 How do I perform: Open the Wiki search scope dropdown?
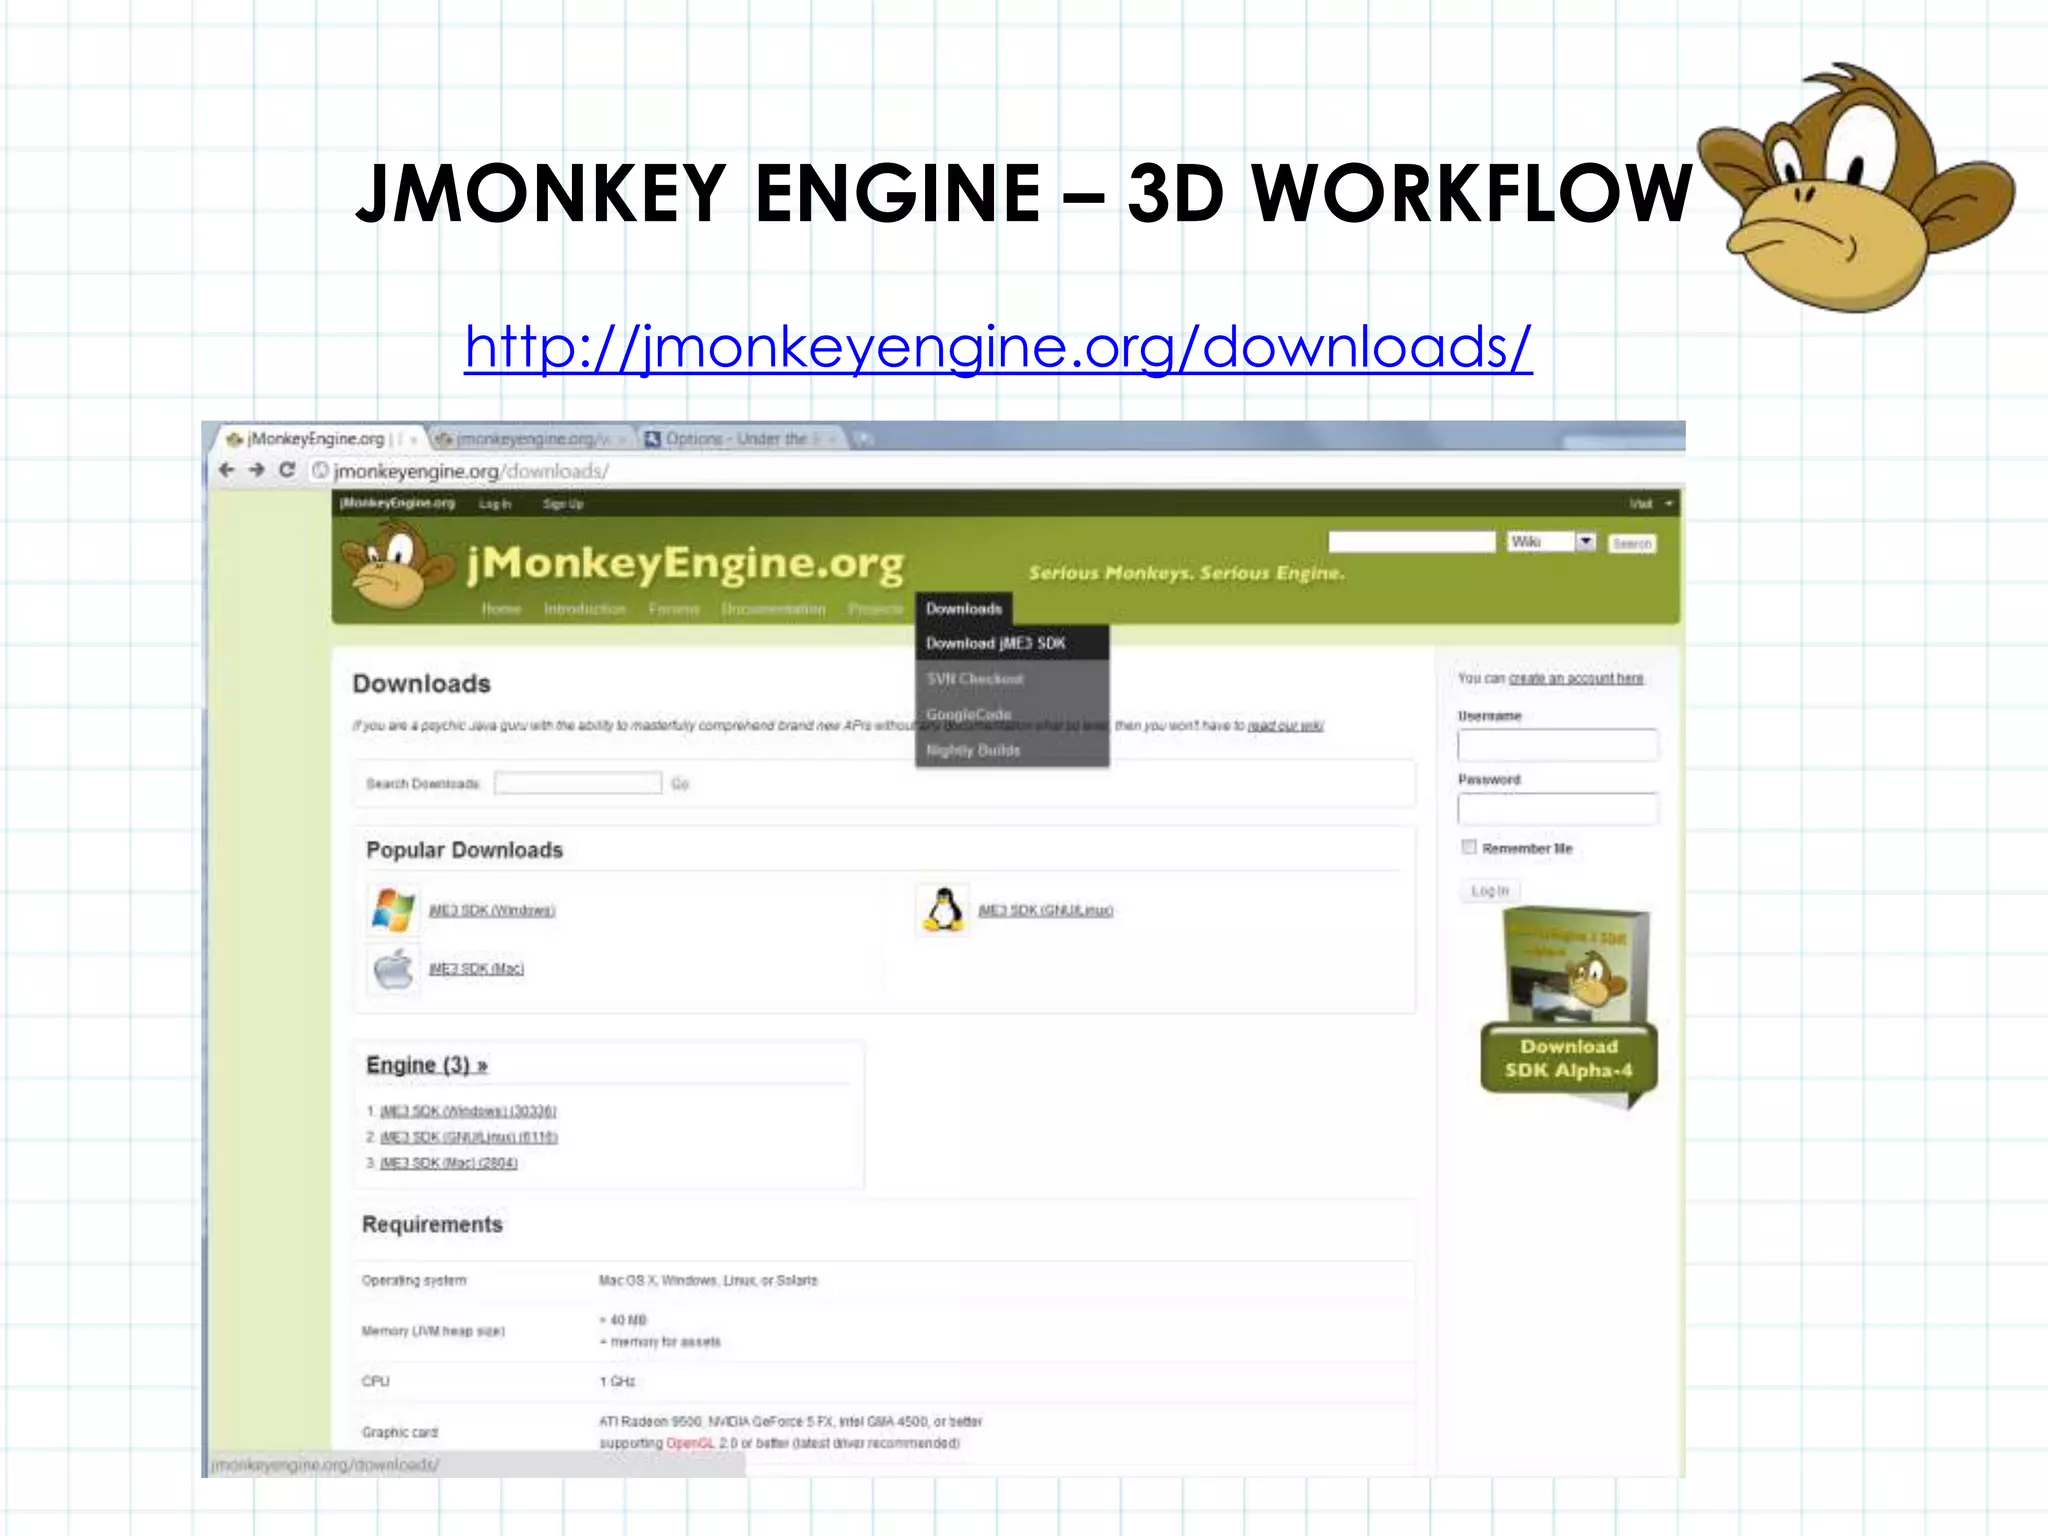click(1585, 541)
